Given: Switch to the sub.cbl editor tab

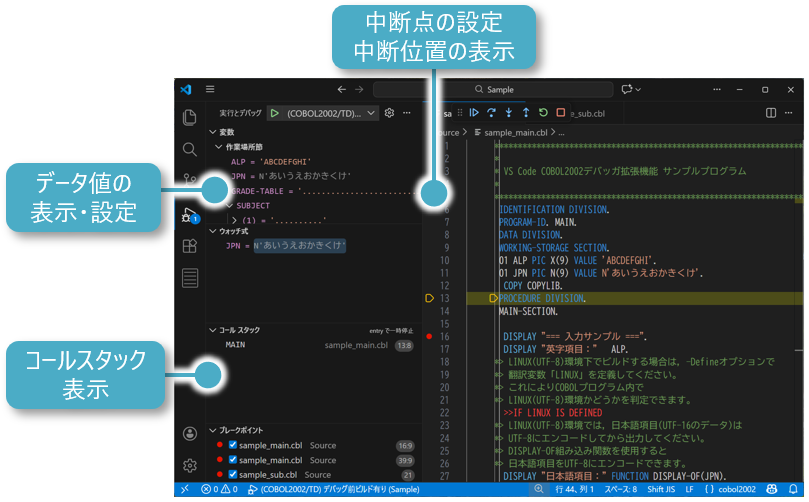Looking at the screenshot, I should coord(588,114).
